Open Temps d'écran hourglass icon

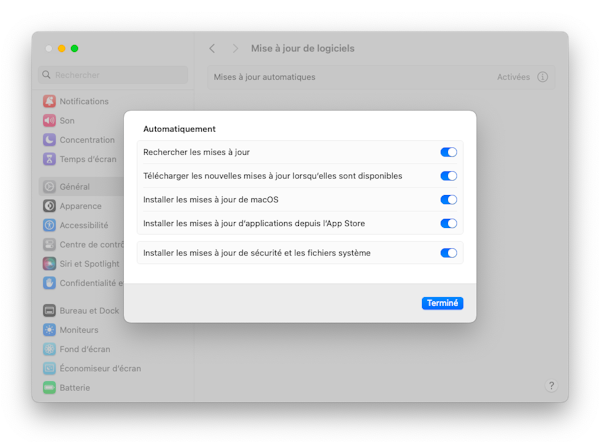click(x=49, y=159)
